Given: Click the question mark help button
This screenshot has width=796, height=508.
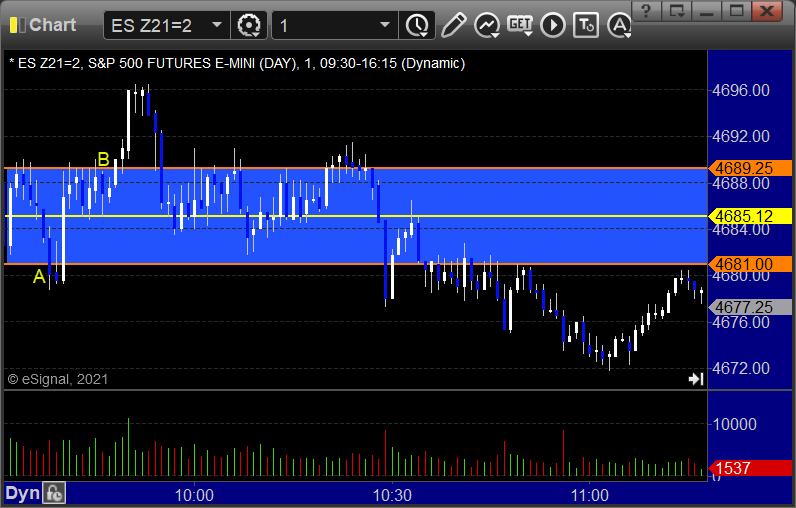Looking at the screenshot, I should click(x=646, y=11).
